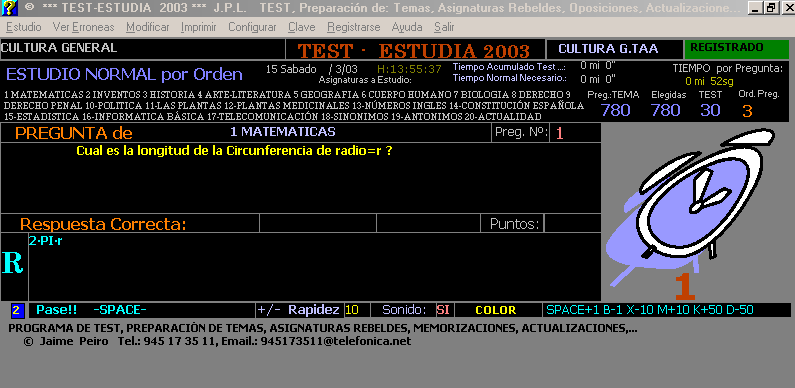This screenshot has height=388, width=795.
Task: Click the large cyan R answer icon
Action: tap(13, 264)
